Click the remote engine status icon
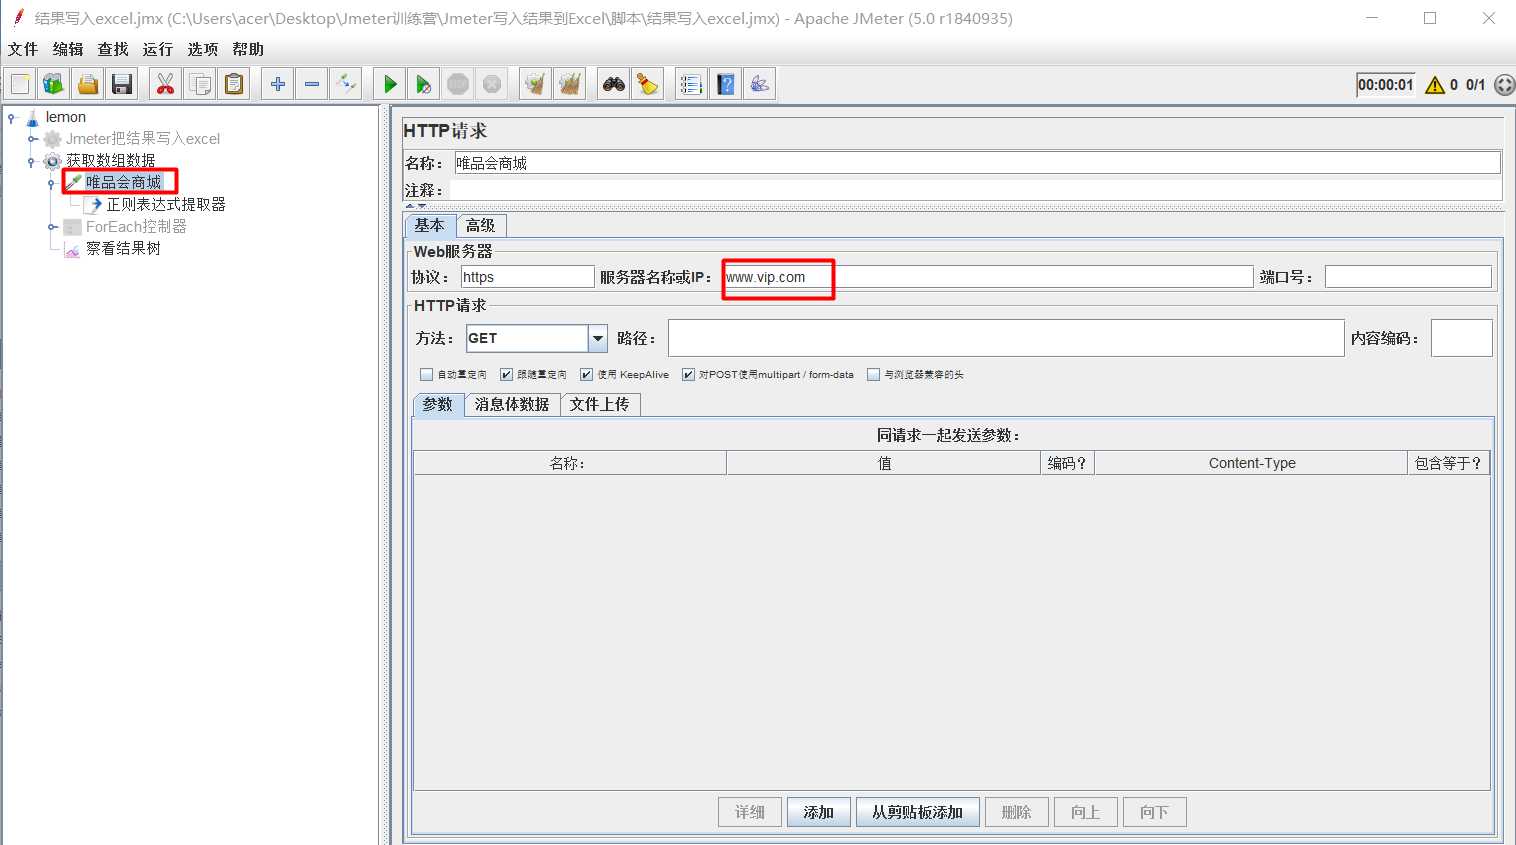 point(1504,85)
